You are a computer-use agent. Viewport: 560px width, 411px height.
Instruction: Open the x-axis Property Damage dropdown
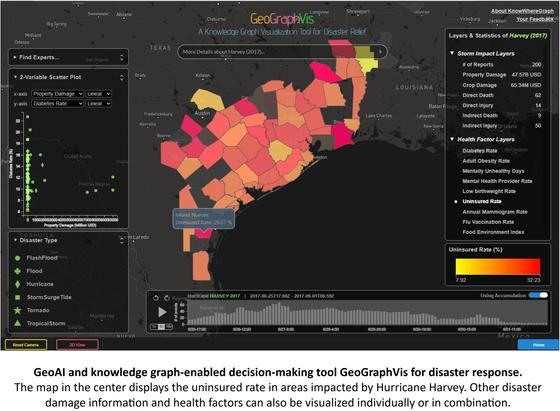tap(58, 94)
